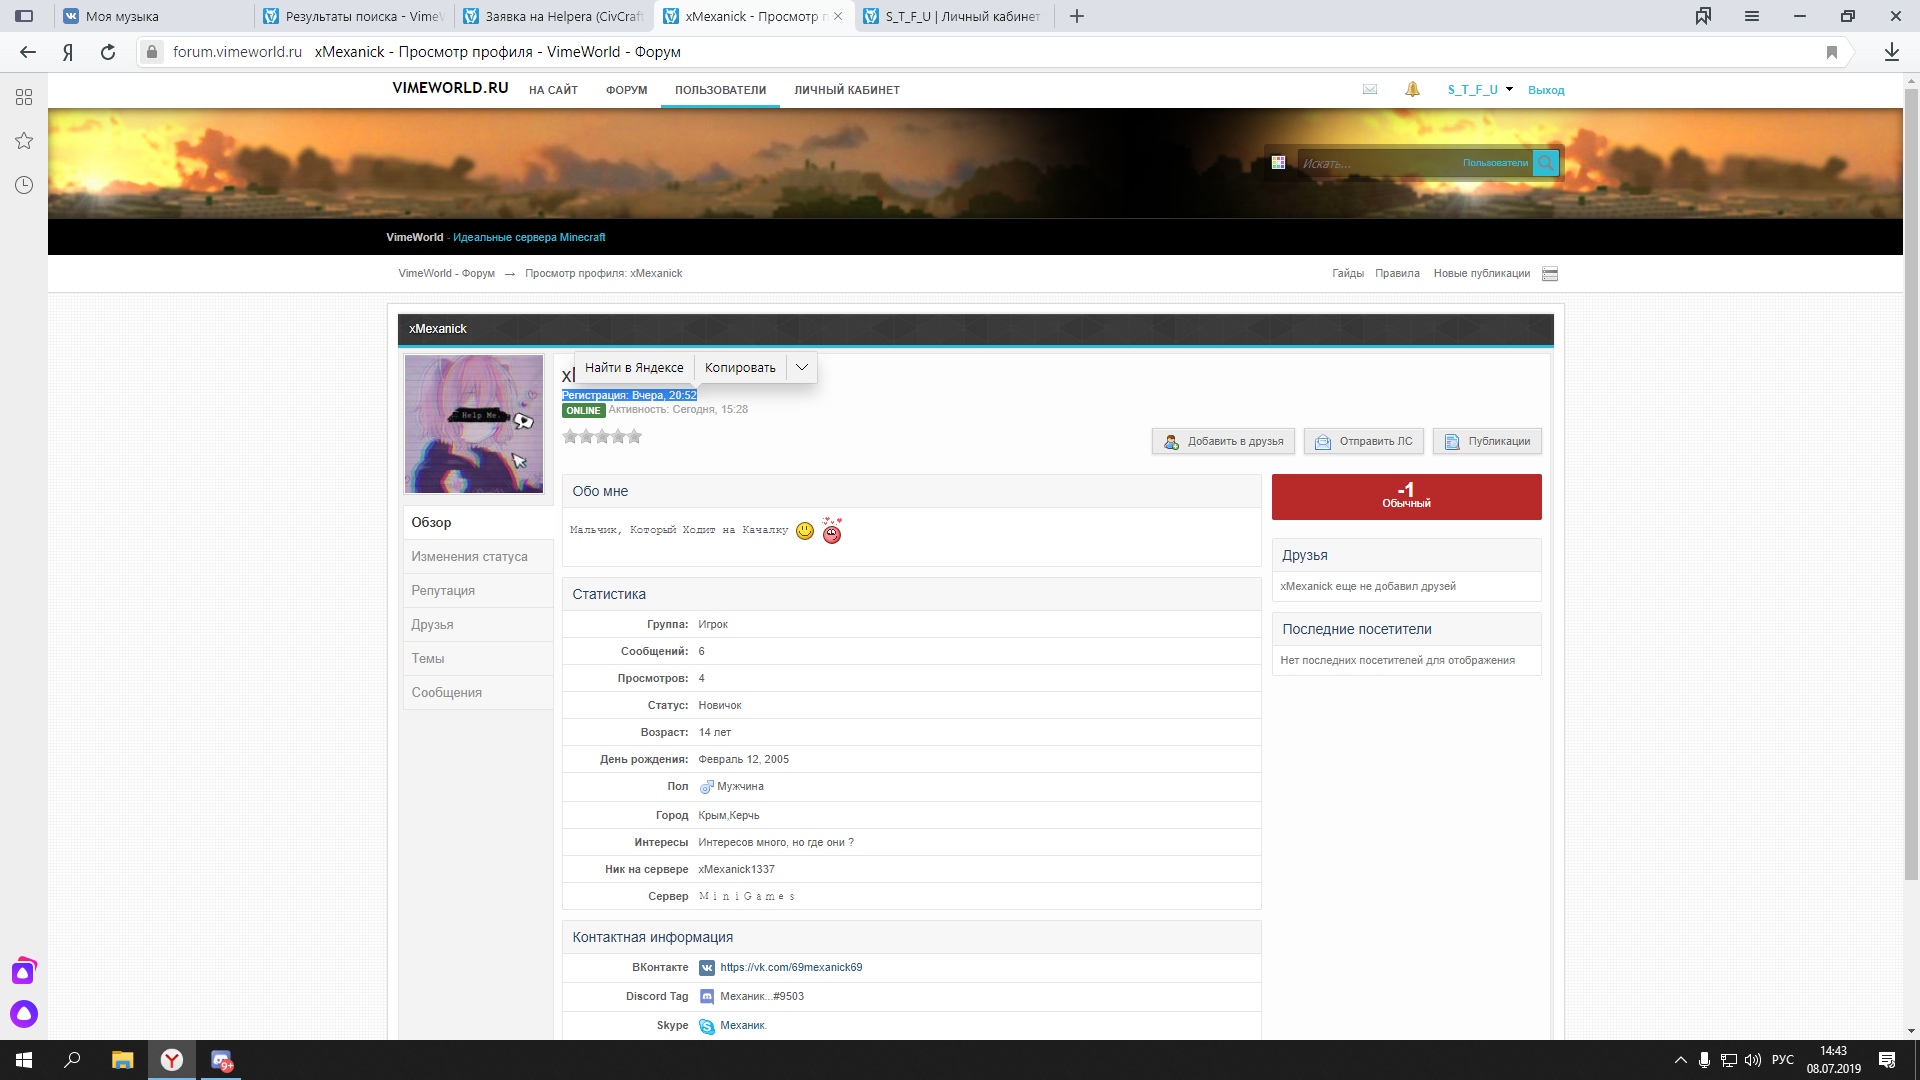Open Yandex Browser in taskbar
Screen dimensions: 1920x1080
point(172,1060)
